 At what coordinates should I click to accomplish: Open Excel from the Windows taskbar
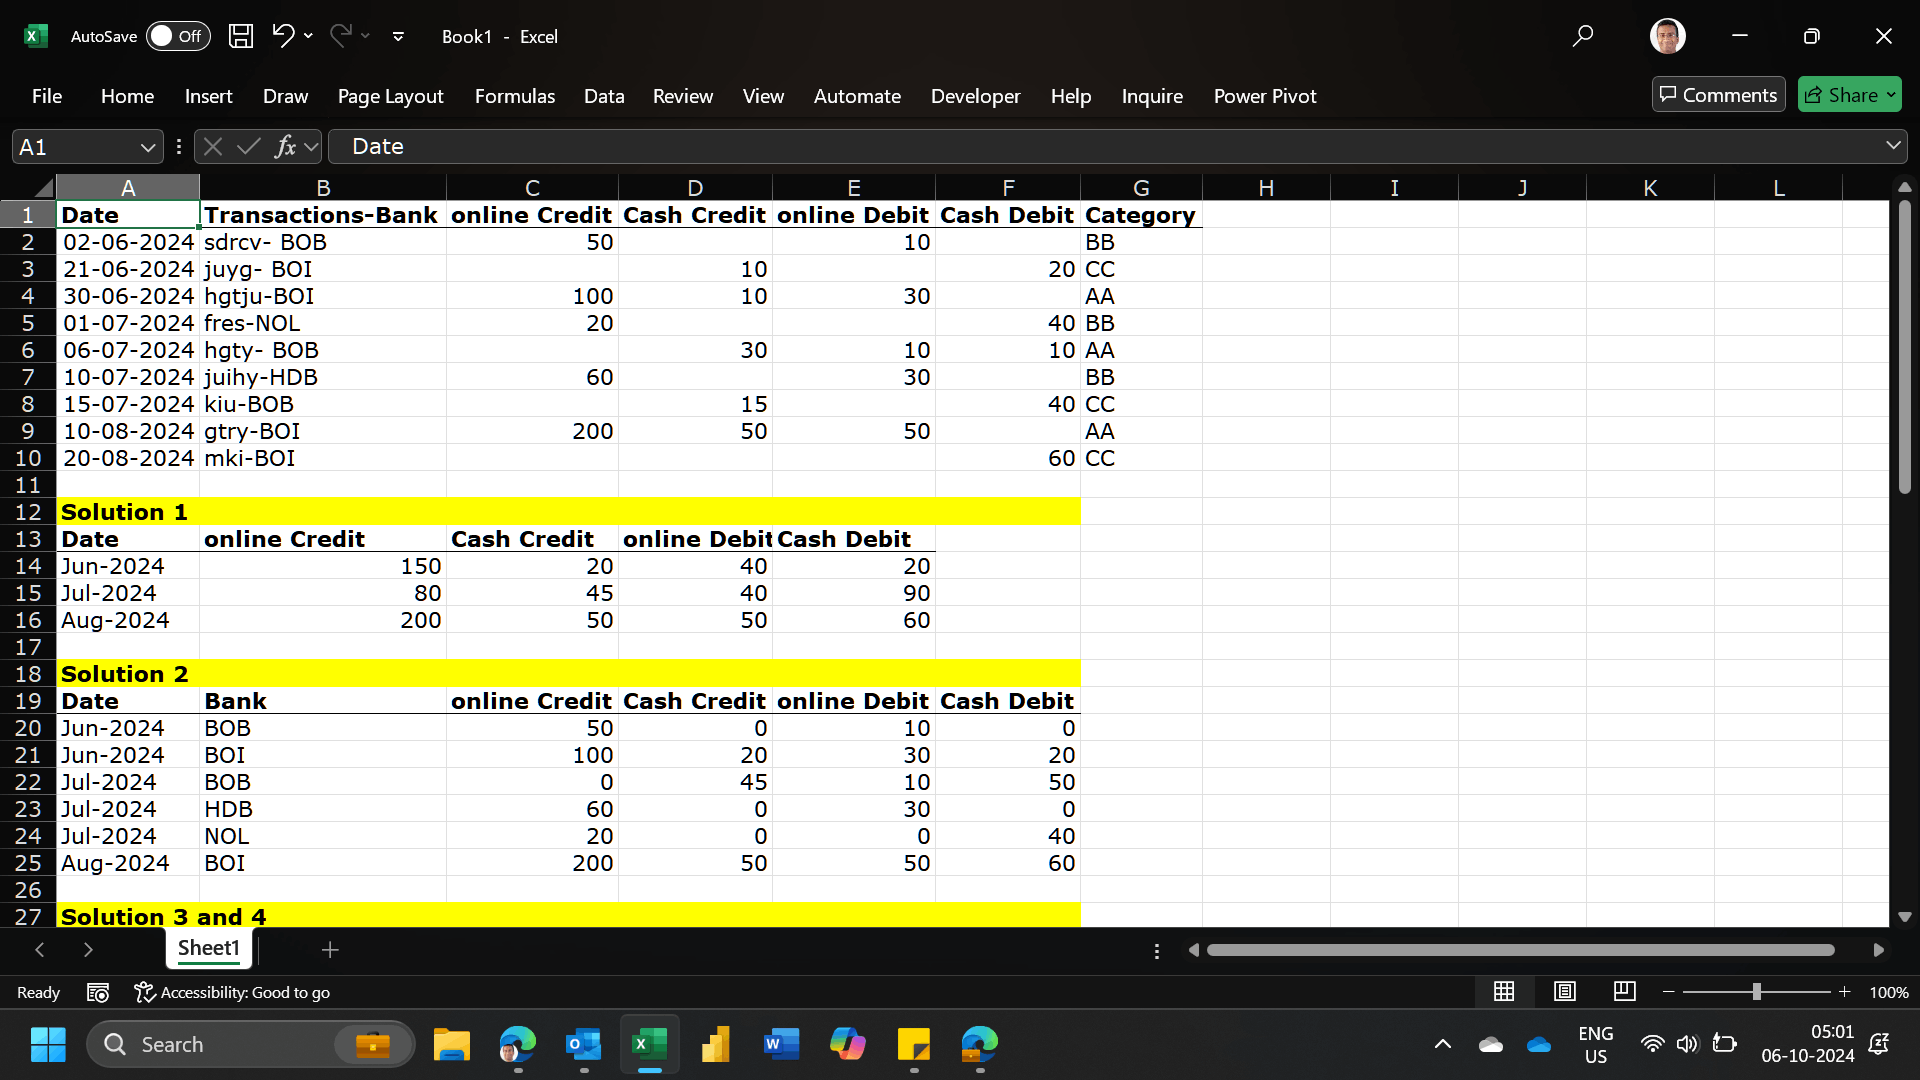click(649, 1045)
